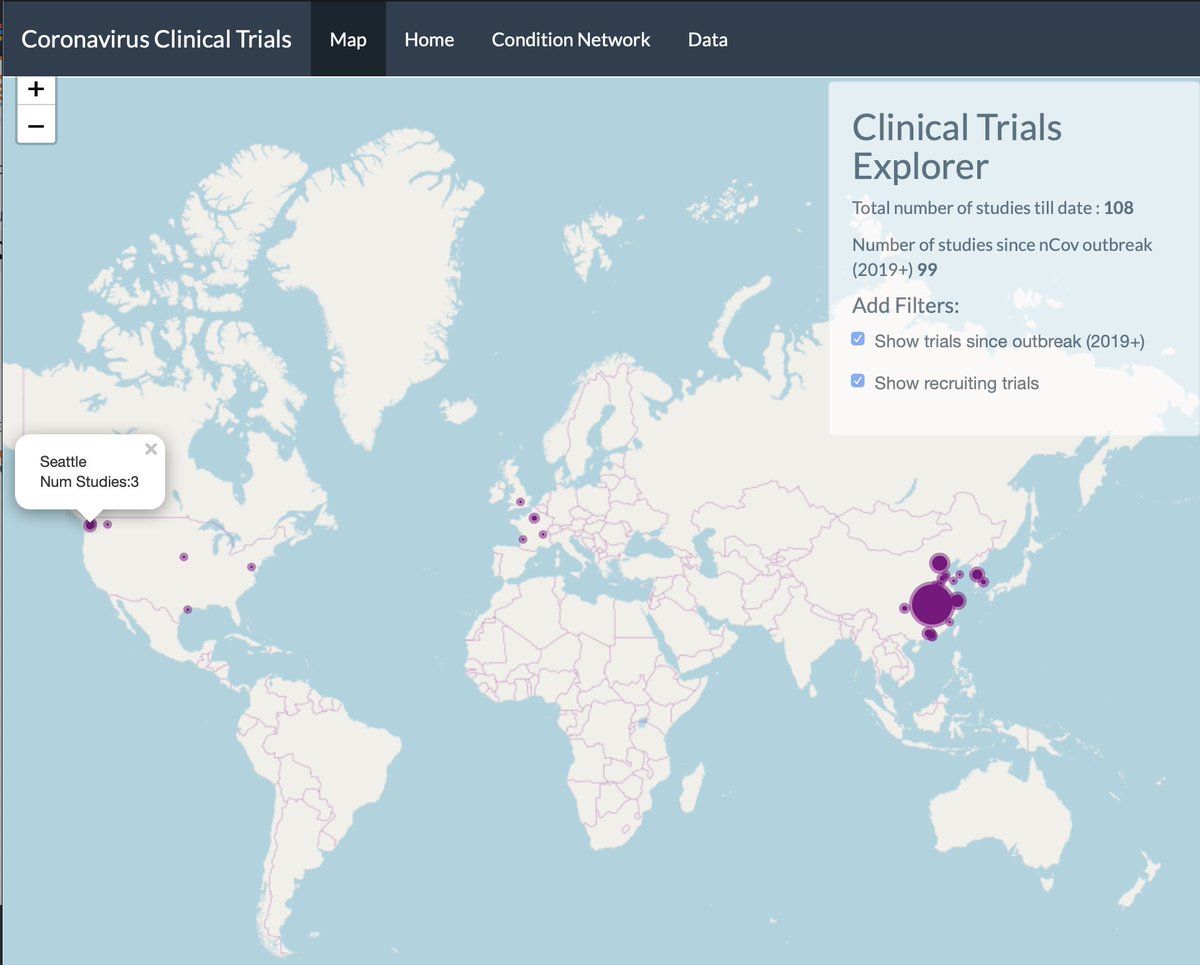Select the midwest US trial marker
1200x965 pixels.
coord(183,557)
